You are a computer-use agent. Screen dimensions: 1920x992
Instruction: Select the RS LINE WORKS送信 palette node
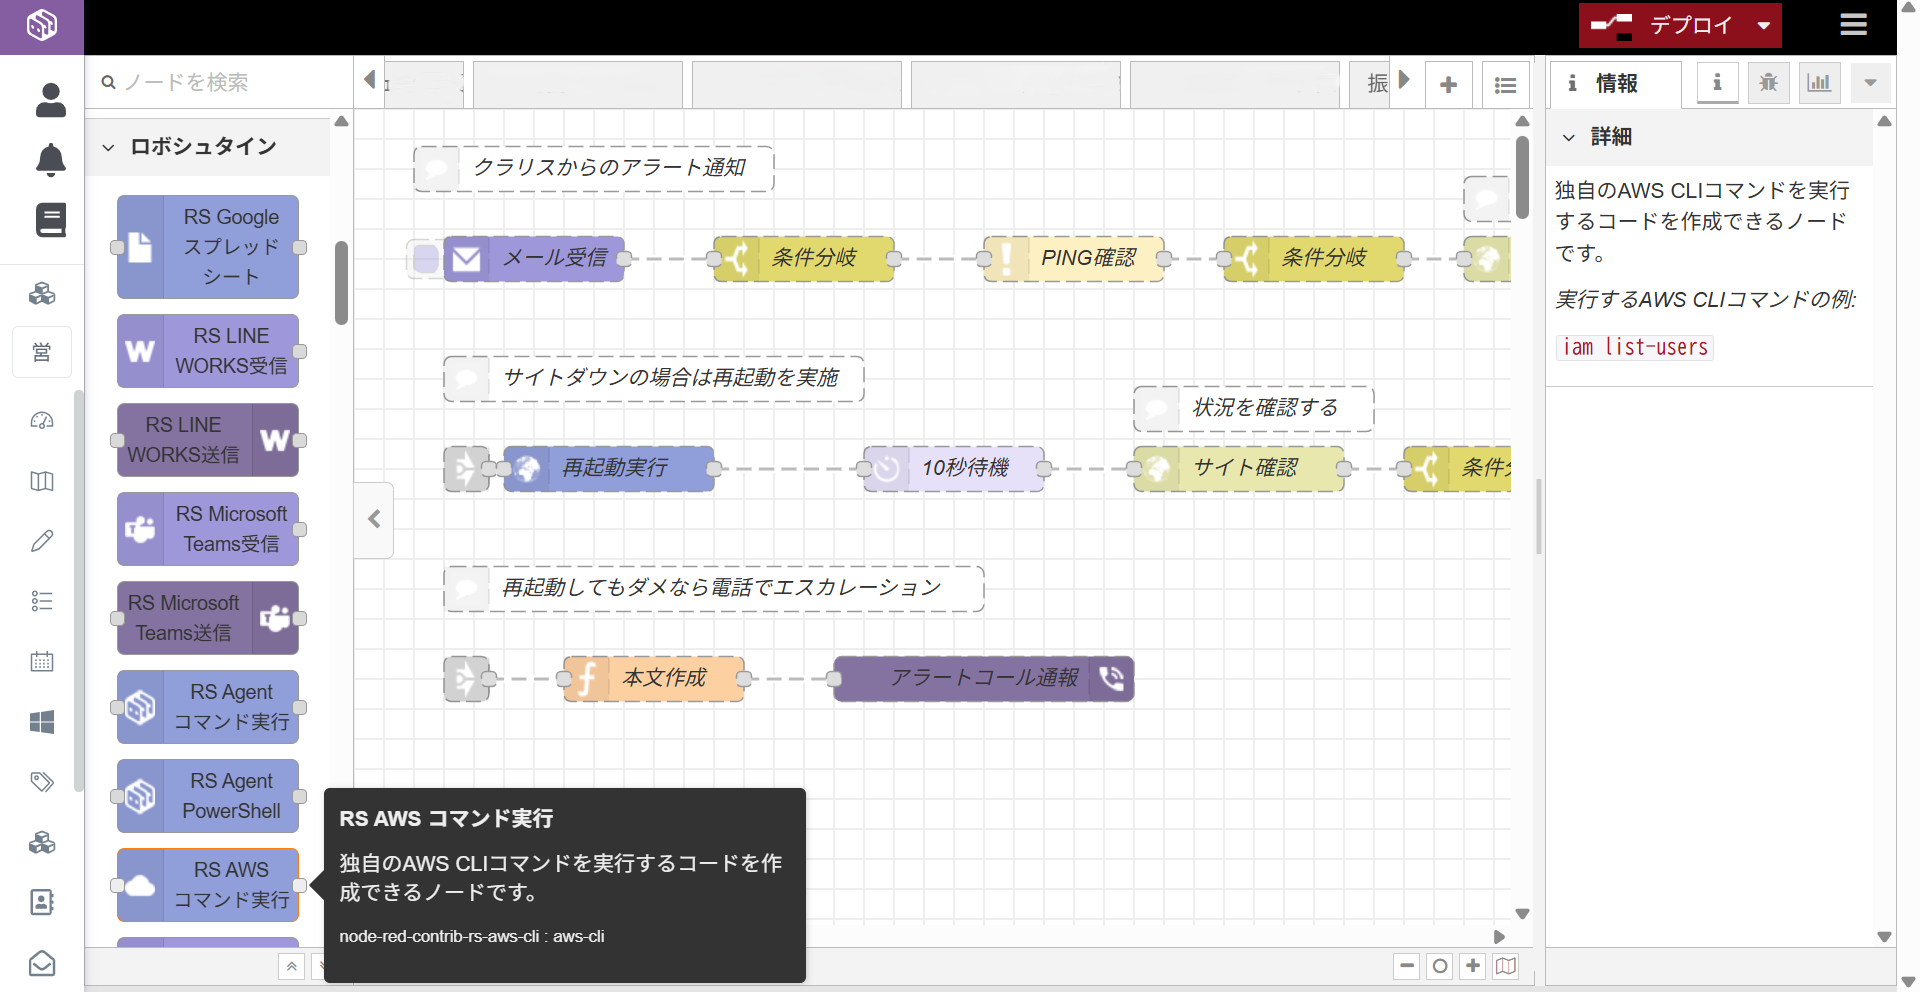pyautogui.click(x=208, y=440)
